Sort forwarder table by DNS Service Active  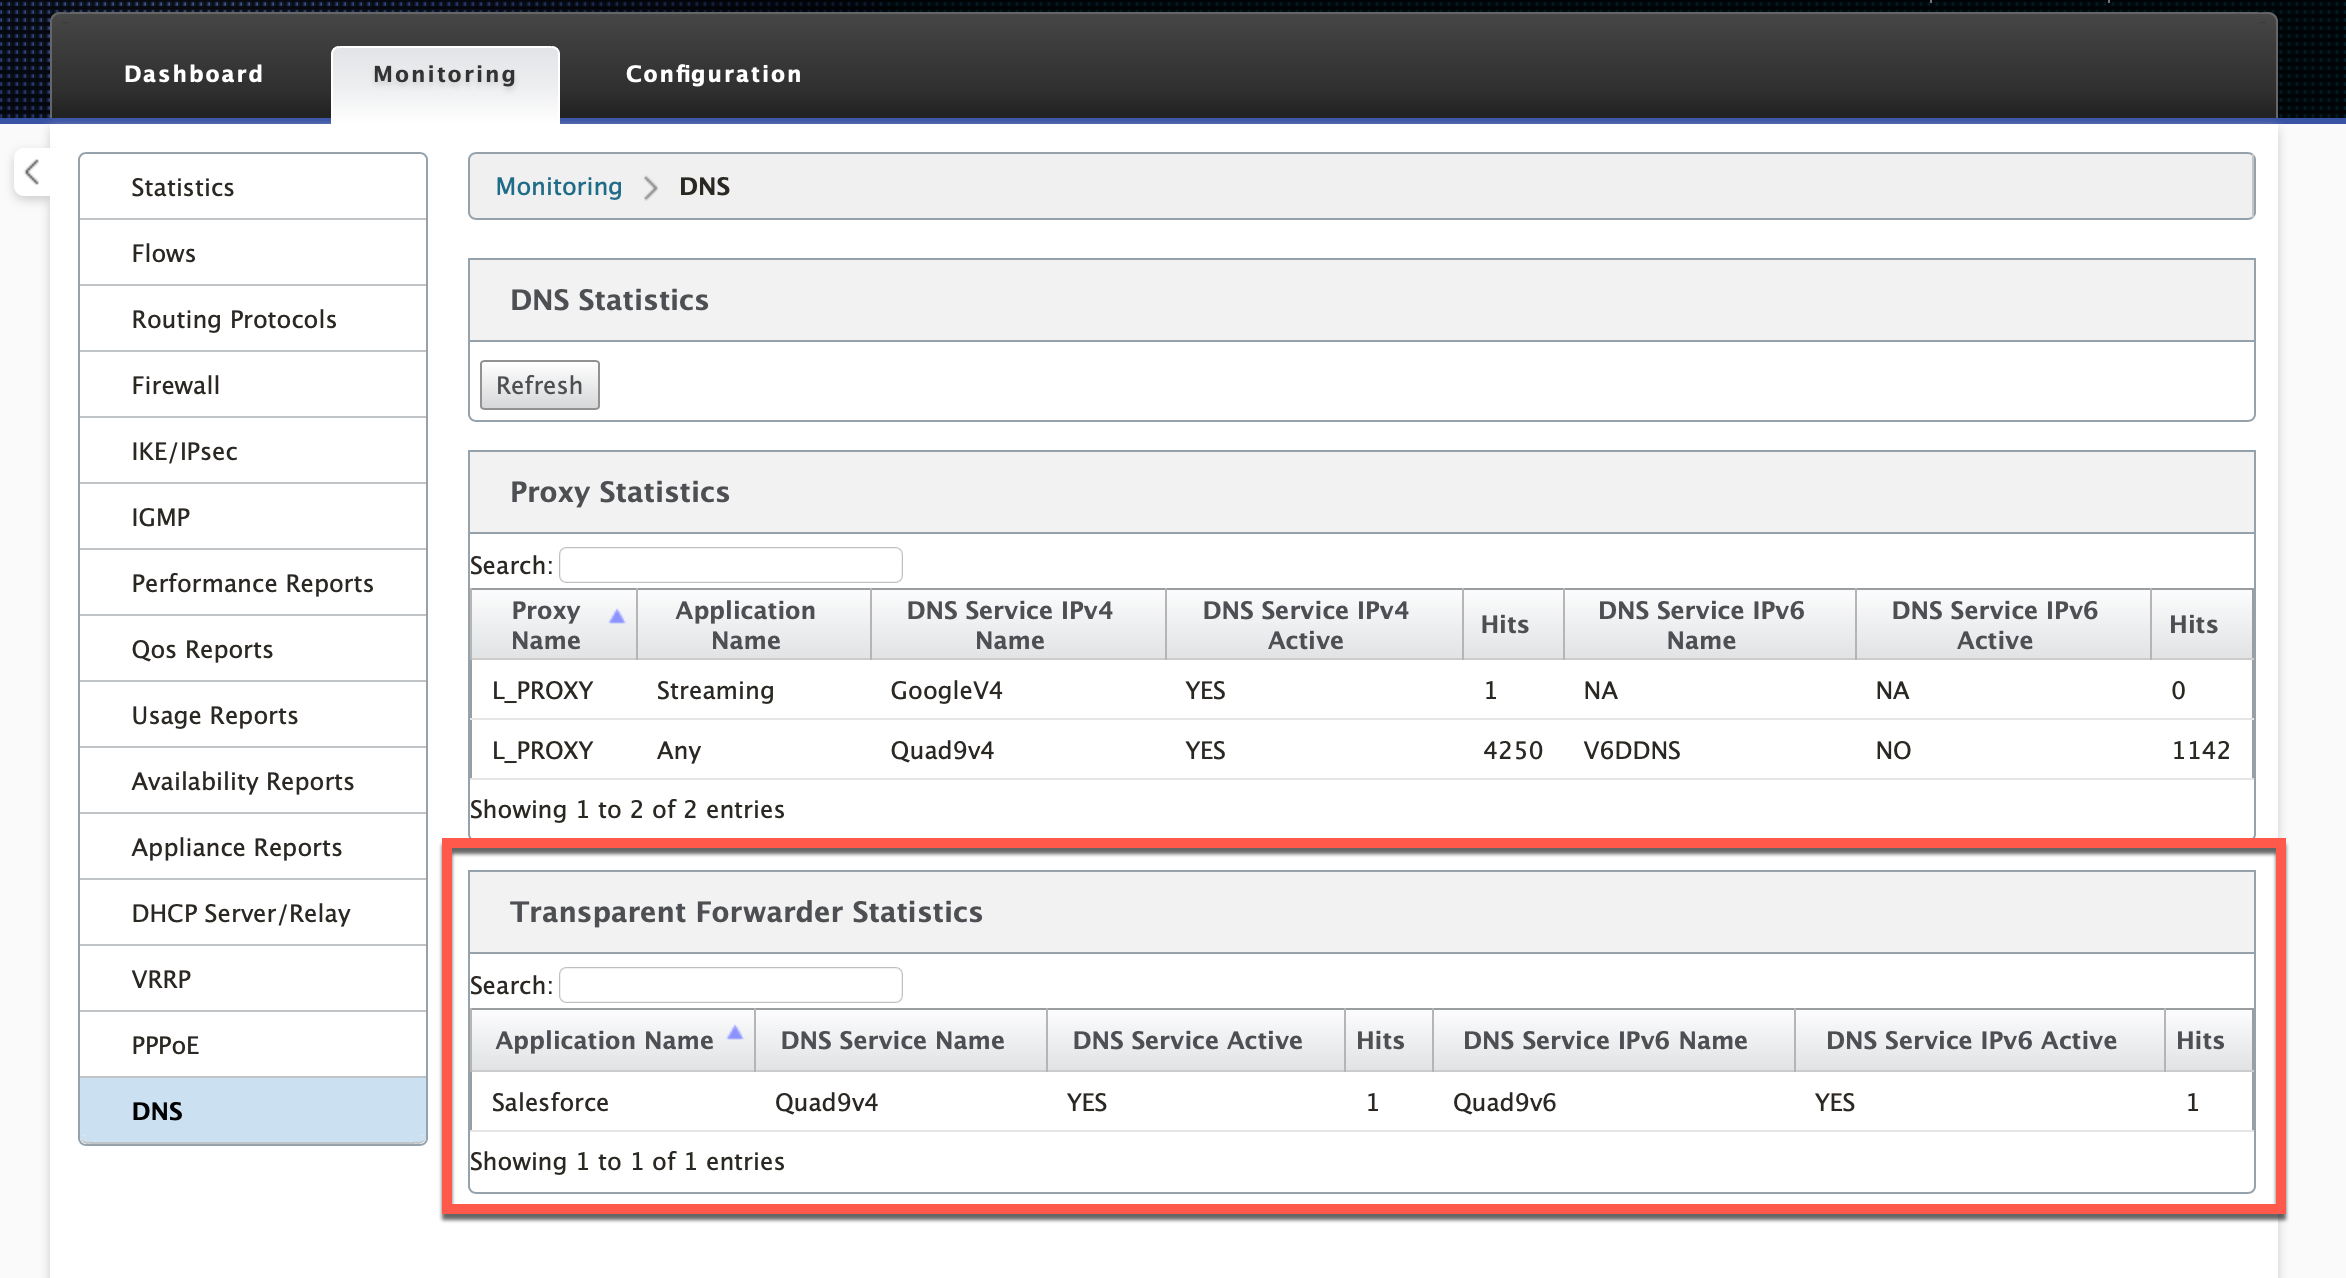(x=1195, y=1040)
